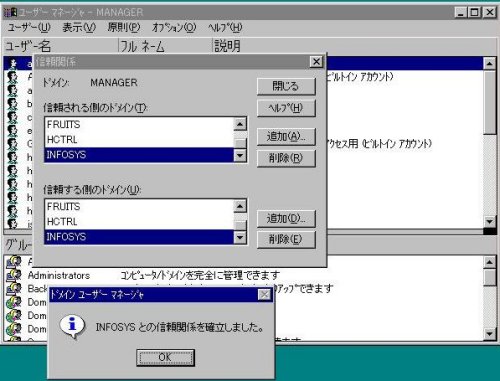
Task: Click the selected first user's icon
Action: coord(13,63)
